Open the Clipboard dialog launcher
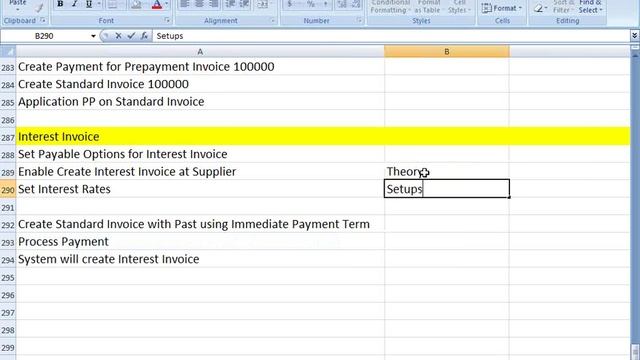Image resolution: width=640 pixels, height=360 pixels. pos(43,20)
